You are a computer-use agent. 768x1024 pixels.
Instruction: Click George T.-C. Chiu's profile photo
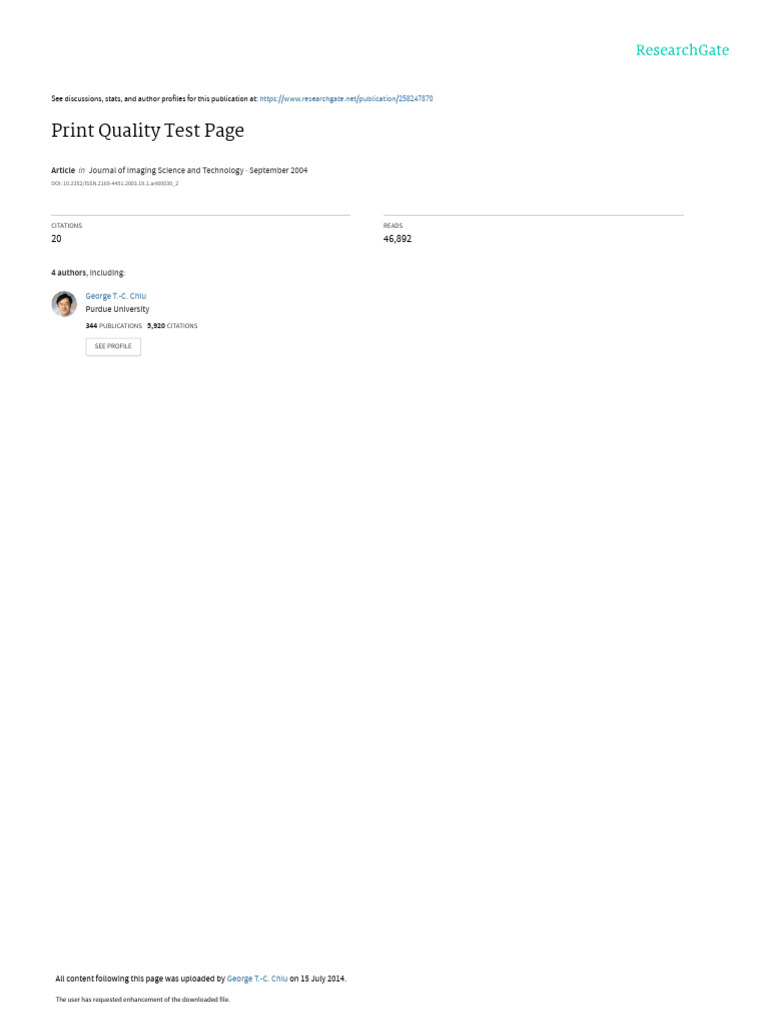(64, 304)
